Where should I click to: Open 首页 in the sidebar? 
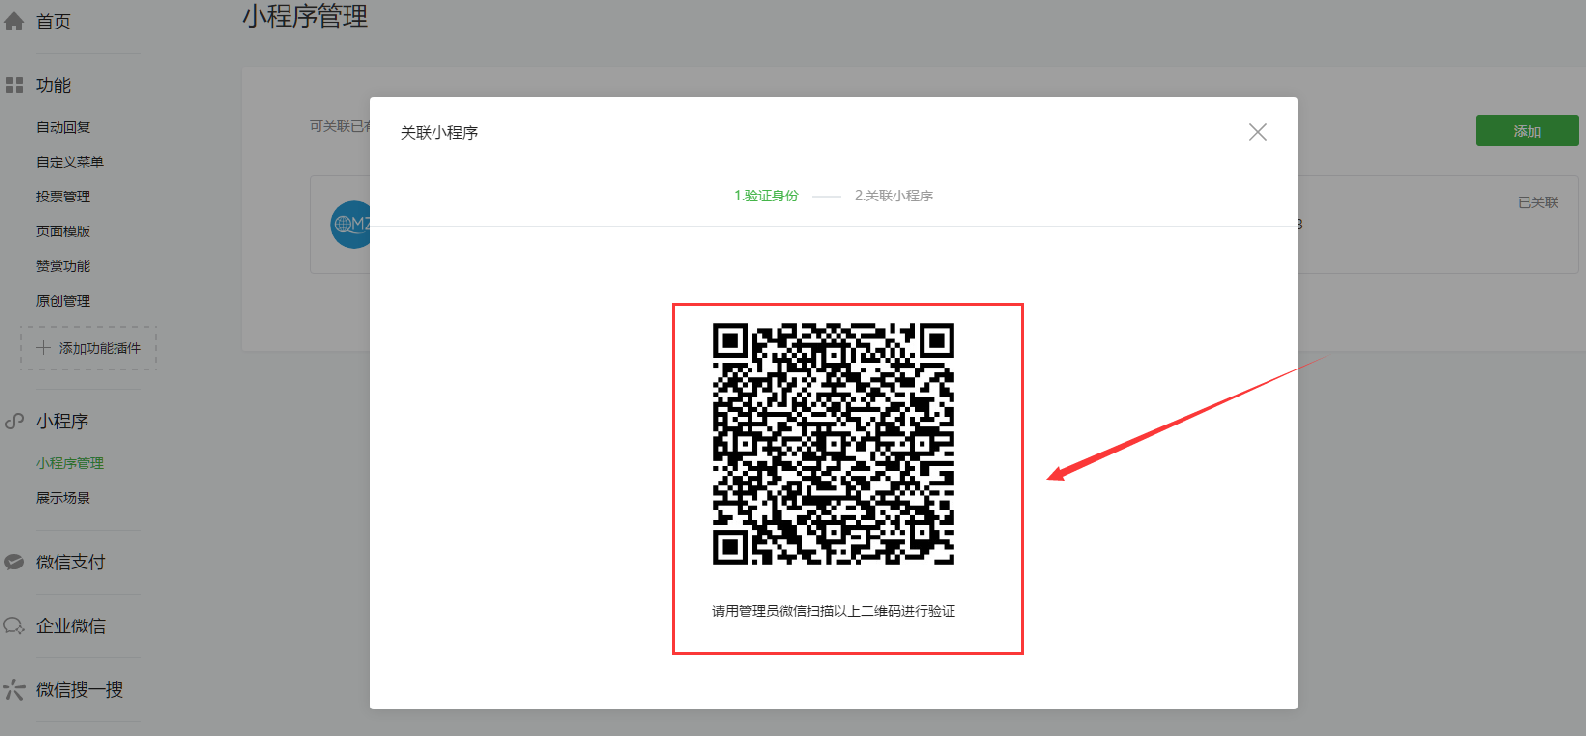click(x=53, y=21)
